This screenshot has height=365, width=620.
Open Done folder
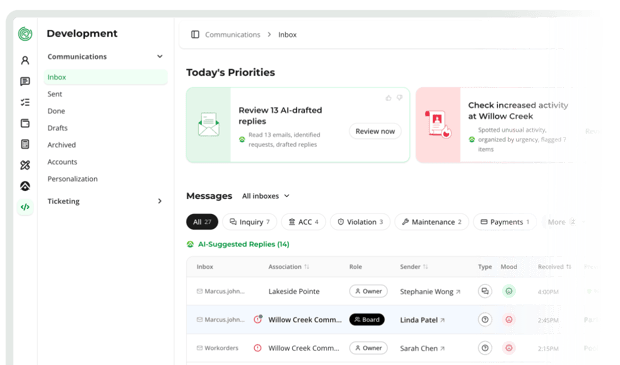click(56, 111)
